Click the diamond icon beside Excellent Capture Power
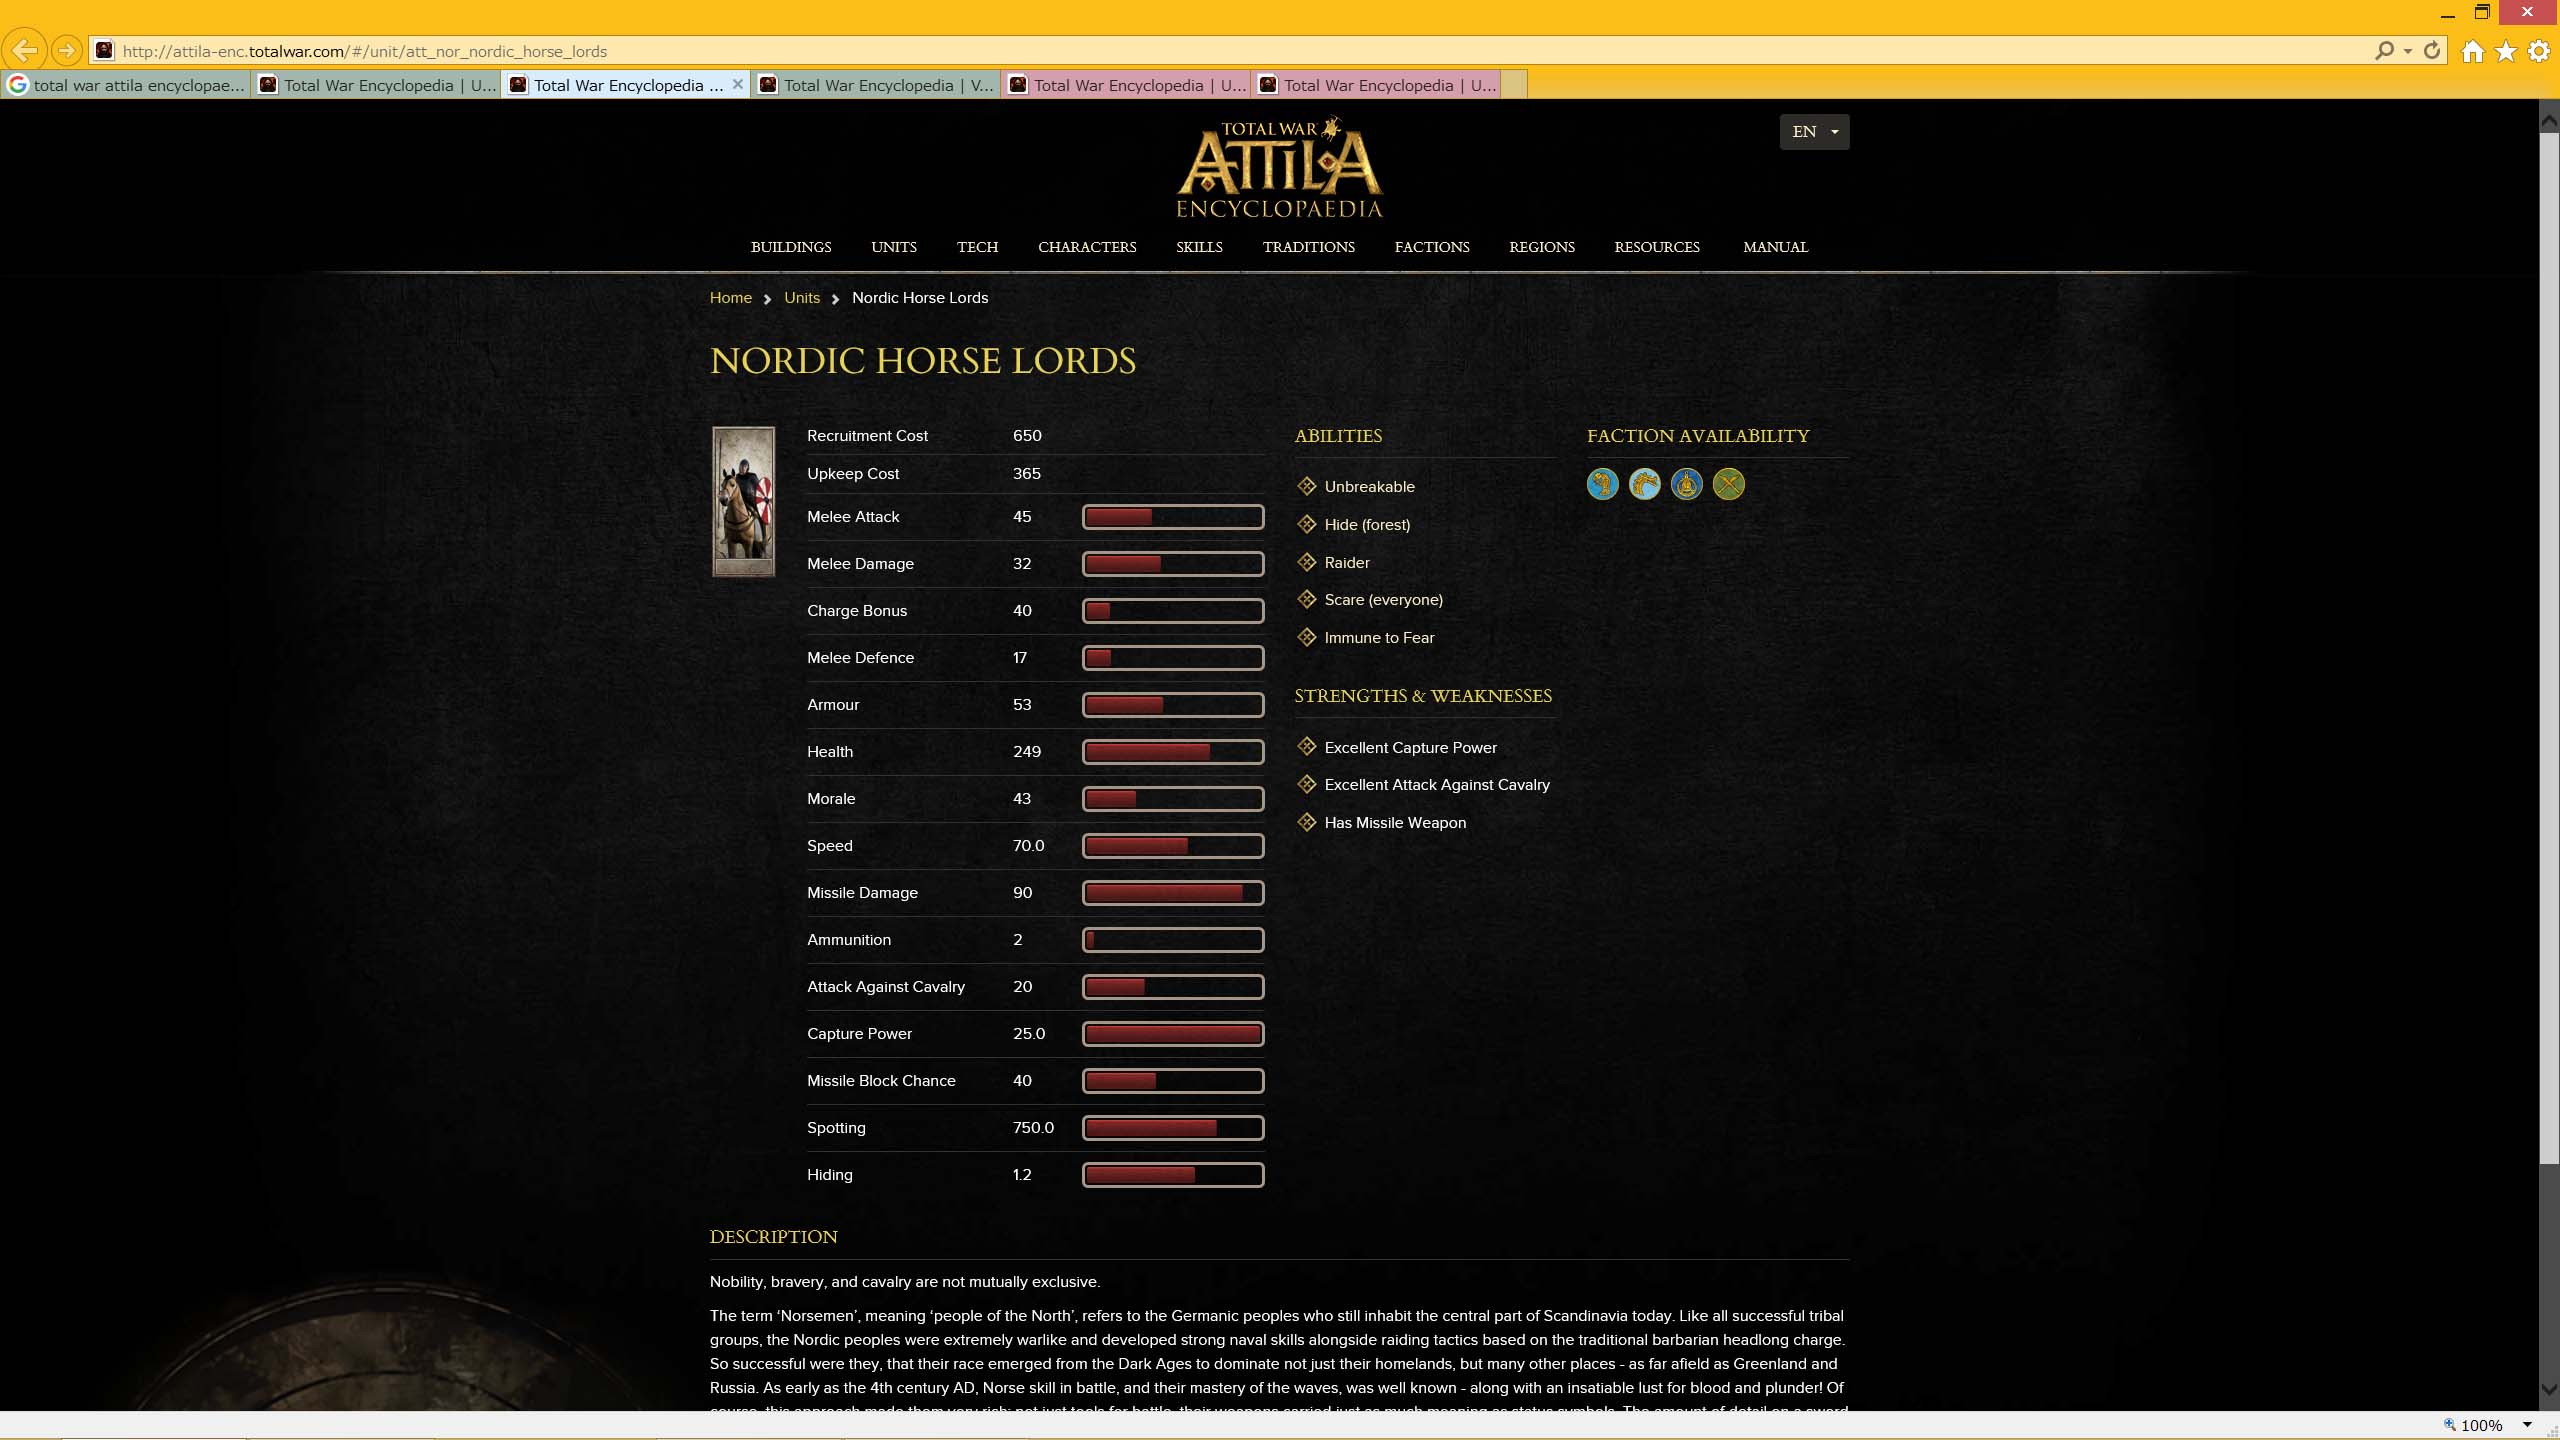The image size is (2560, 1440). point(1306,747)
